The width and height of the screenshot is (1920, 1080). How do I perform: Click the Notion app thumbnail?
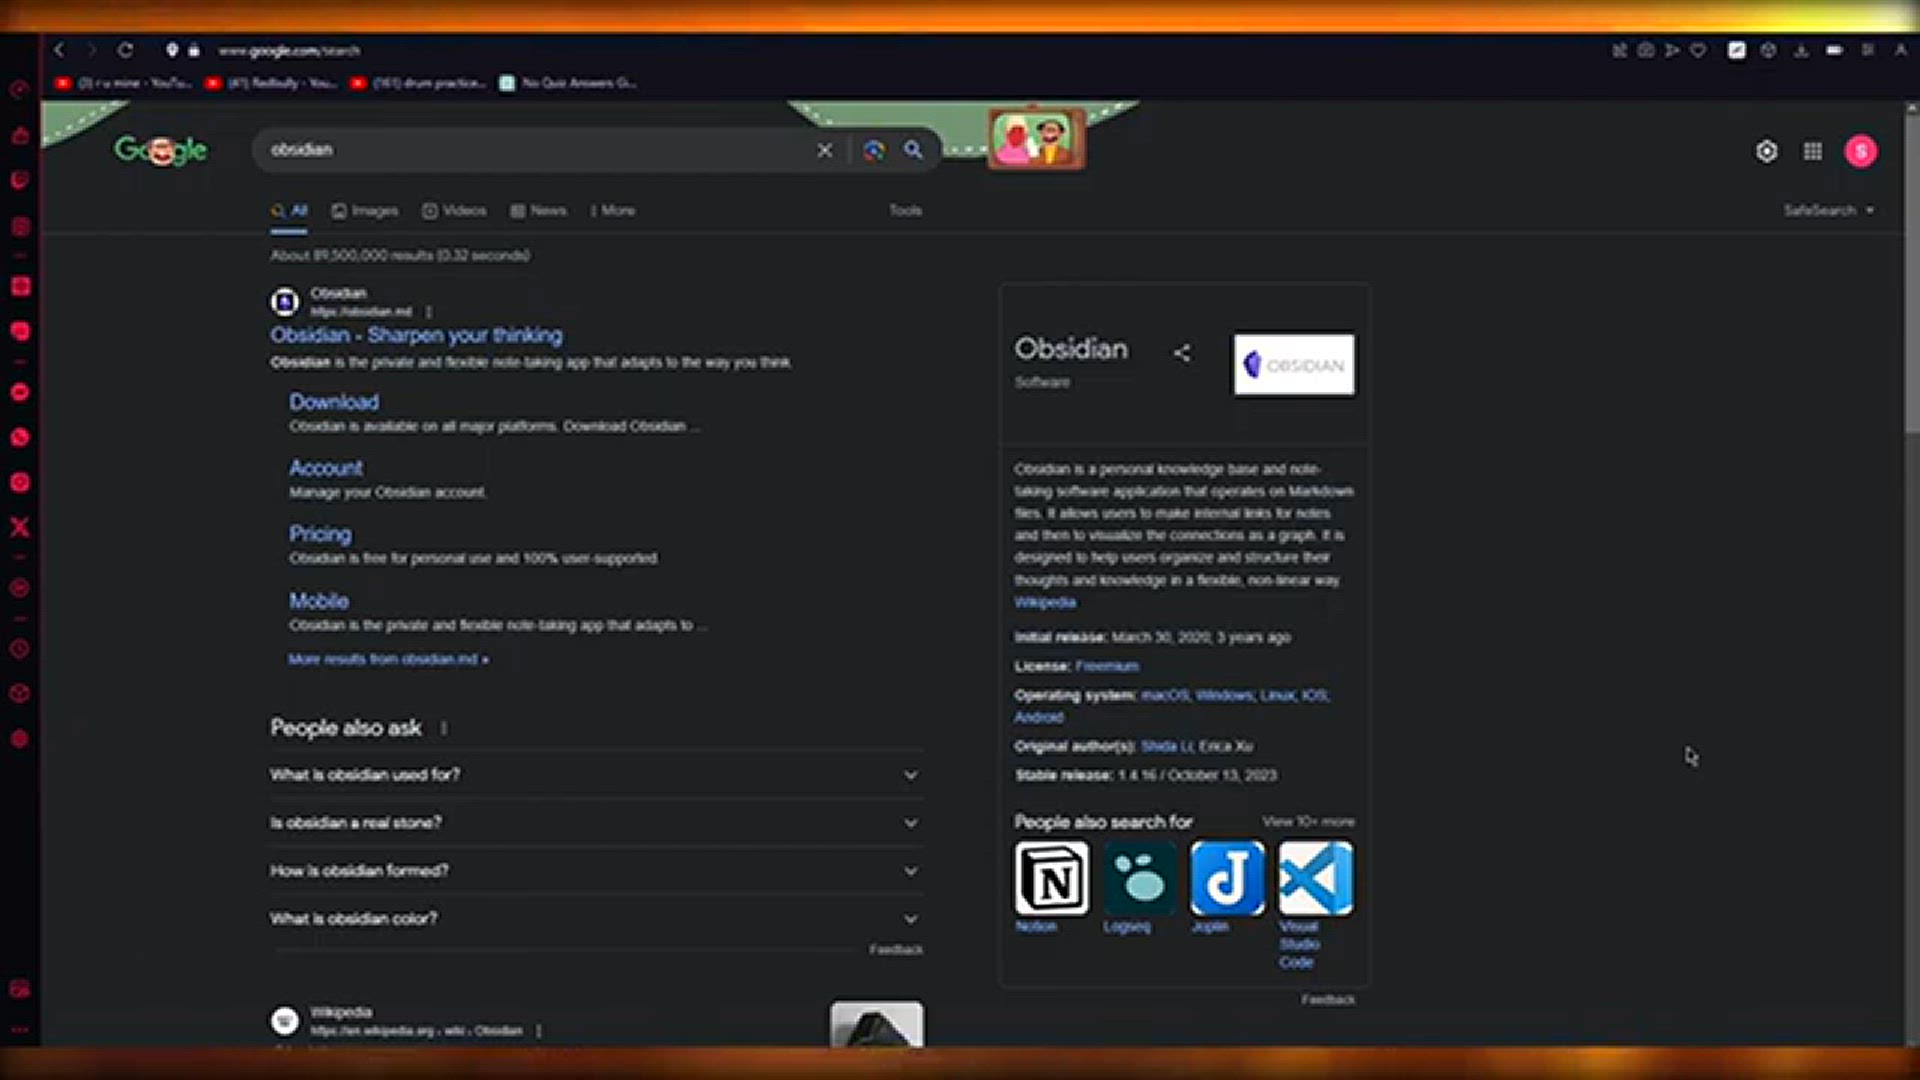coord(1052,878)
